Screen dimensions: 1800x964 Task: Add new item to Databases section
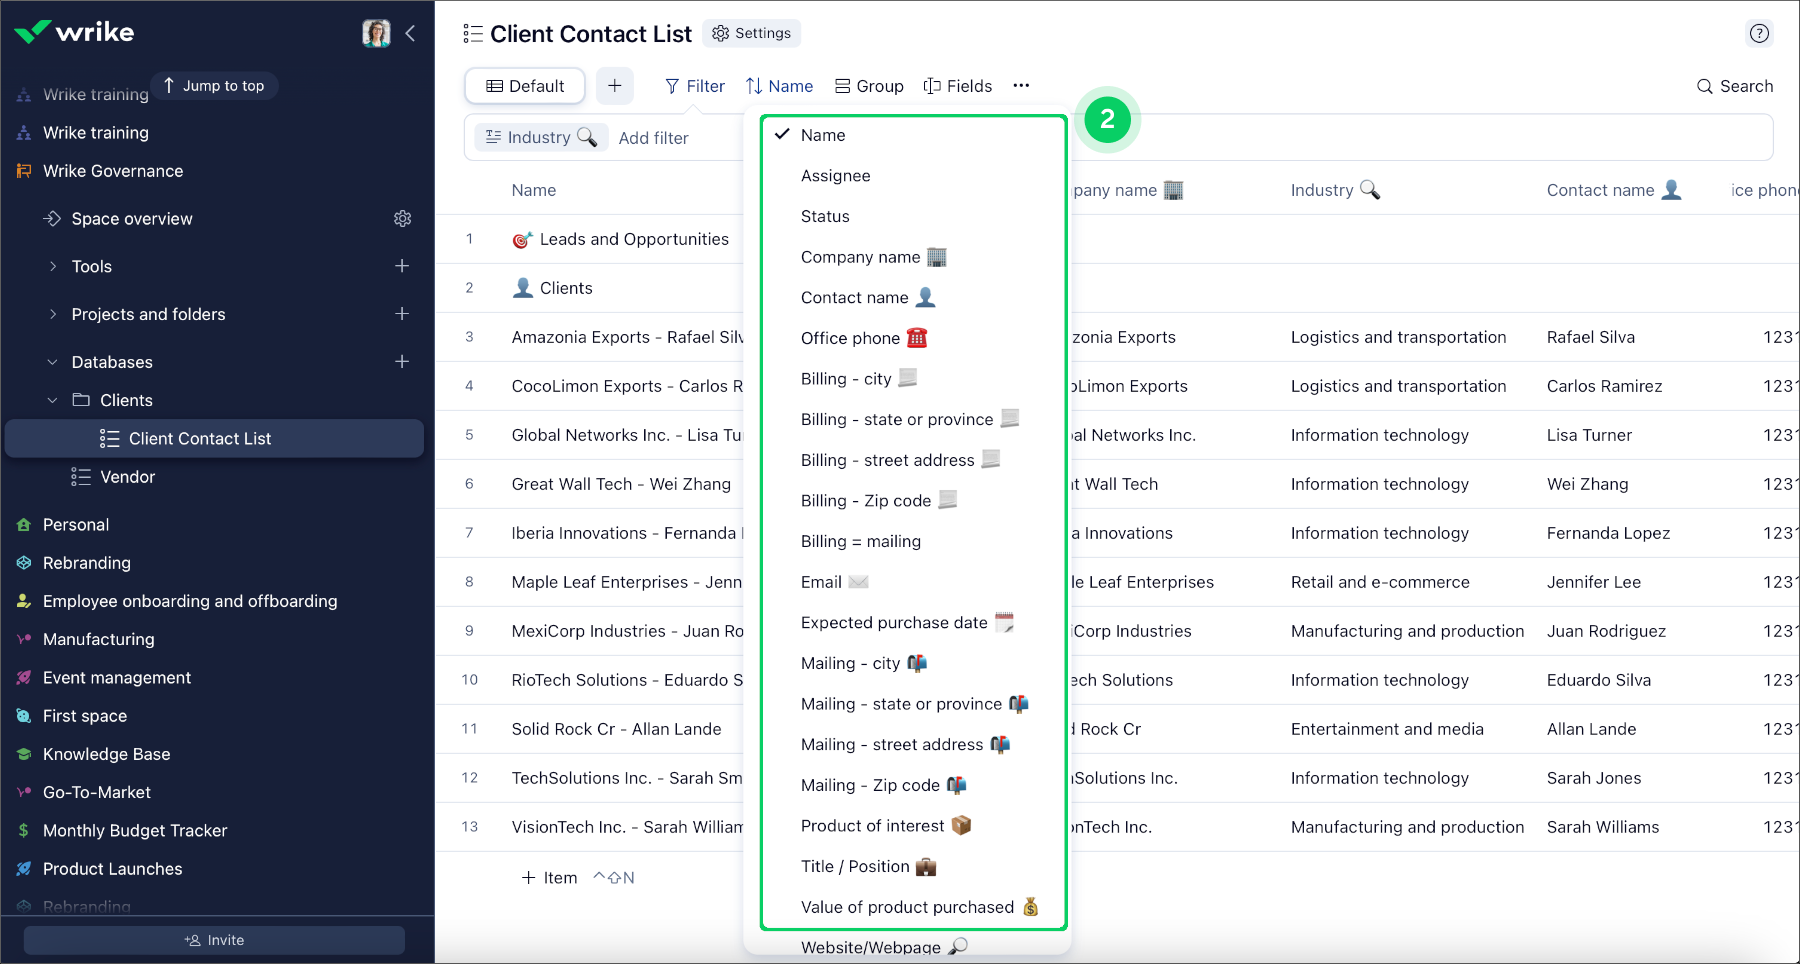coord(402,362)
